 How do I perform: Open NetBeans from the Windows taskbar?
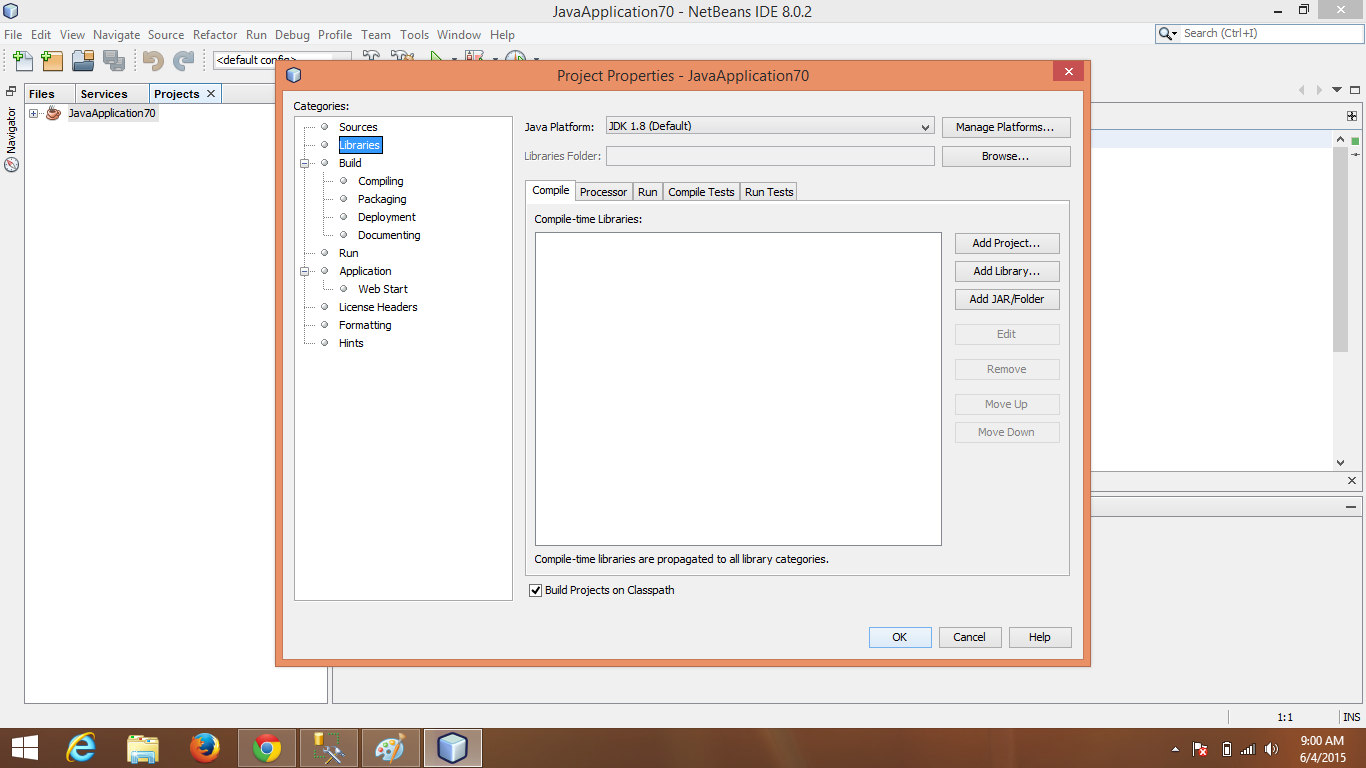(452, 747)
